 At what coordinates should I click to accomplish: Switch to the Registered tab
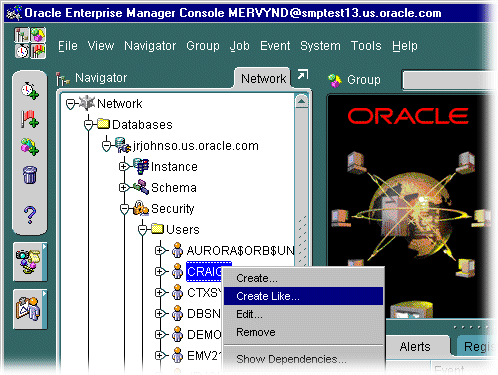(477, 347)
